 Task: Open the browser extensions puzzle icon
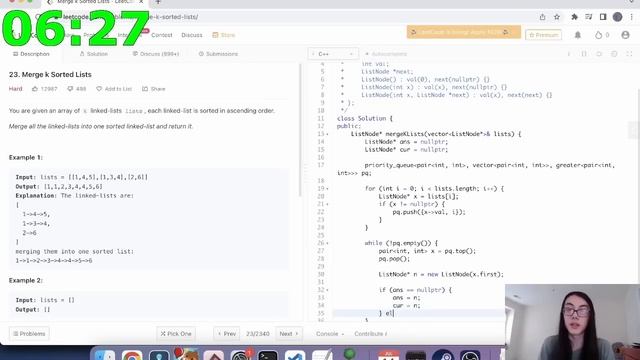574,17
